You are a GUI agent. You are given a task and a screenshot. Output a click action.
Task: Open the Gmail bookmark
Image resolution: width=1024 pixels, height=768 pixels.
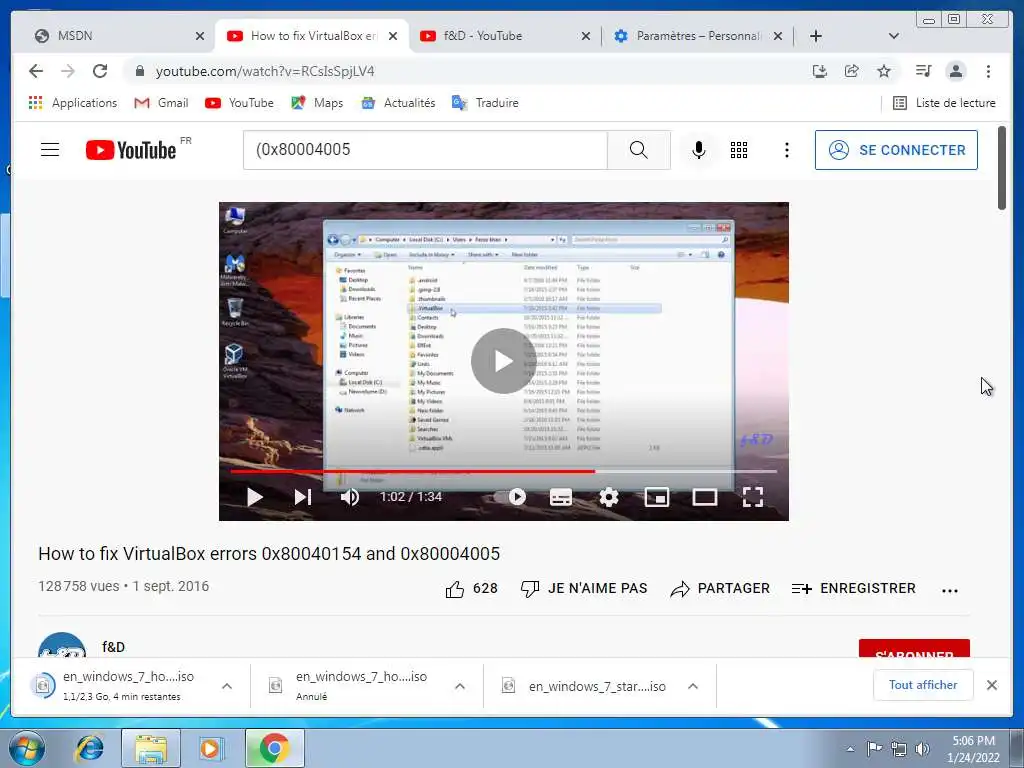coord(161,103)
